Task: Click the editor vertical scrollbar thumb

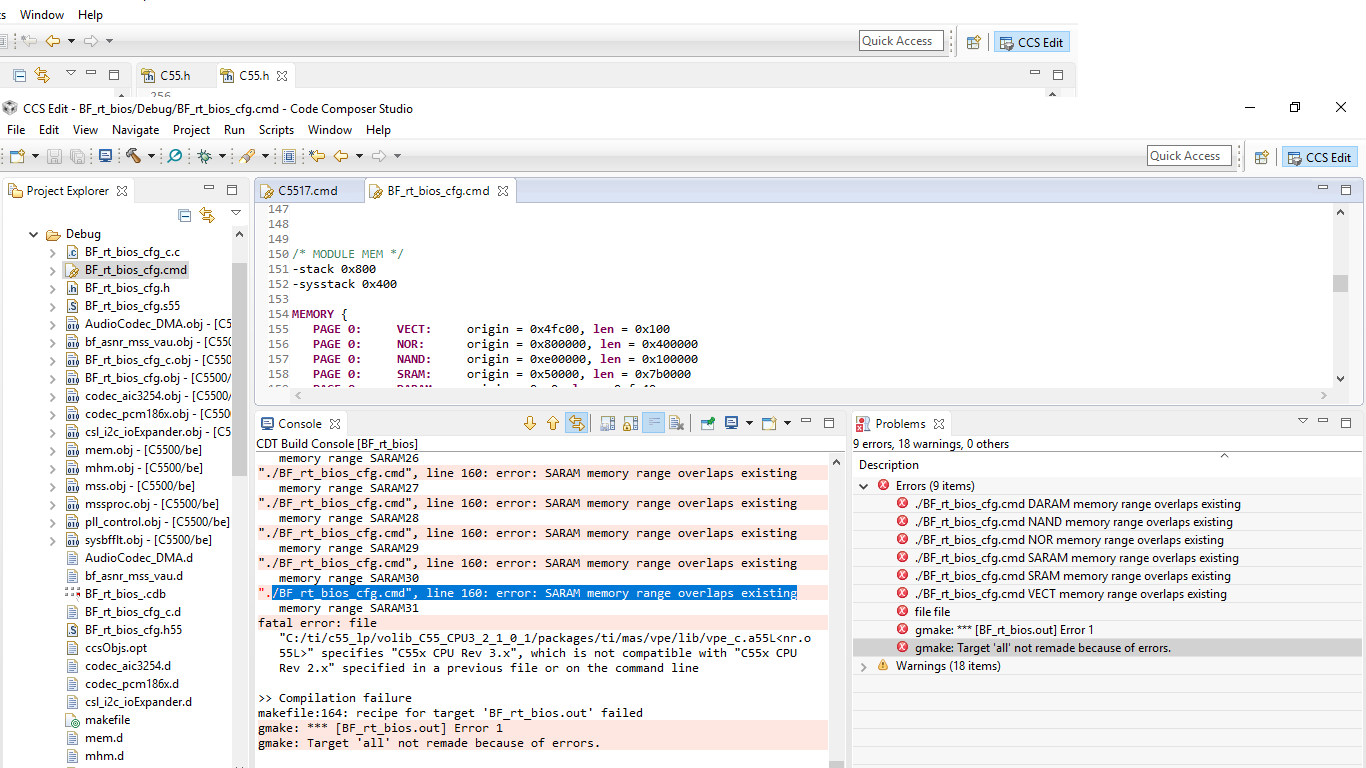Action: tap(1340, 283)
